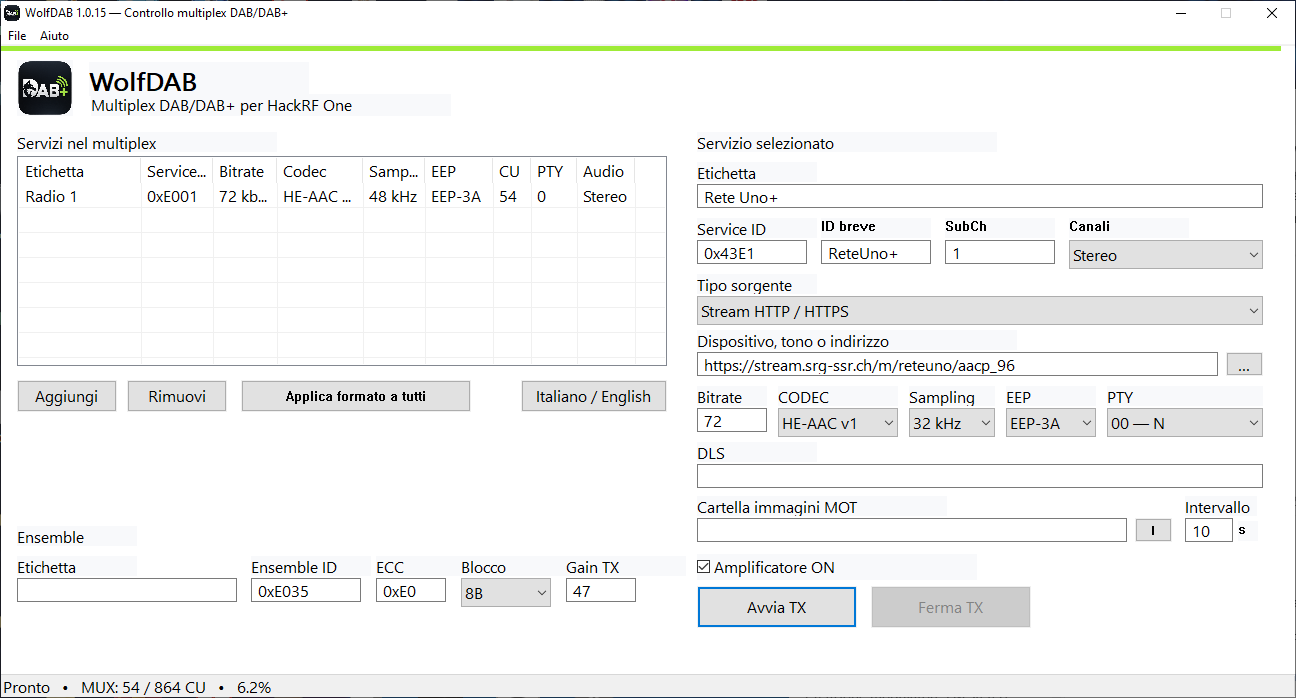Click the Rimuovi button
1296x698 pixels.
[x=177, y=396]
